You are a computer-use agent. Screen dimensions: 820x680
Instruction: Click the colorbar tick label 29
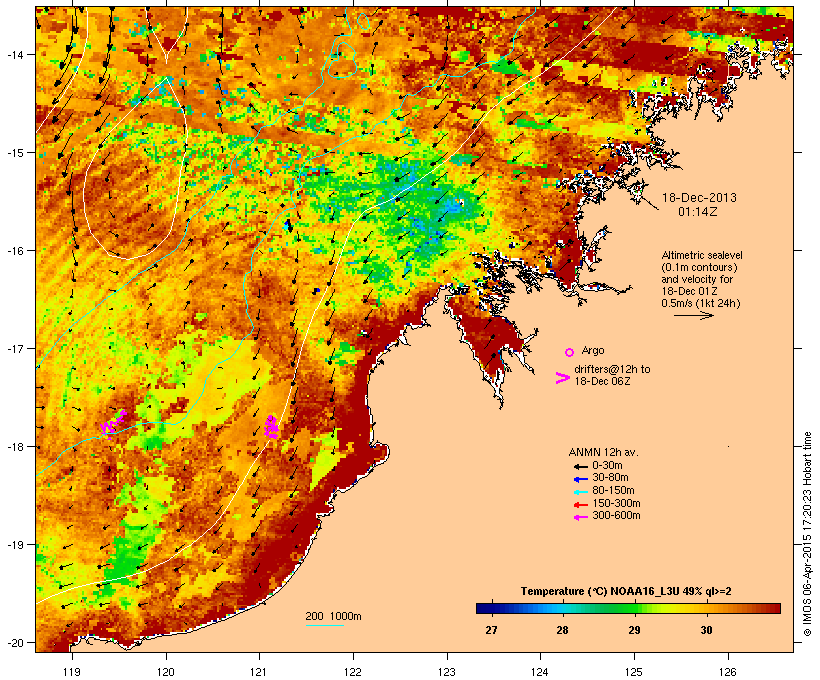pyautogui.click(x=634, y=630)
